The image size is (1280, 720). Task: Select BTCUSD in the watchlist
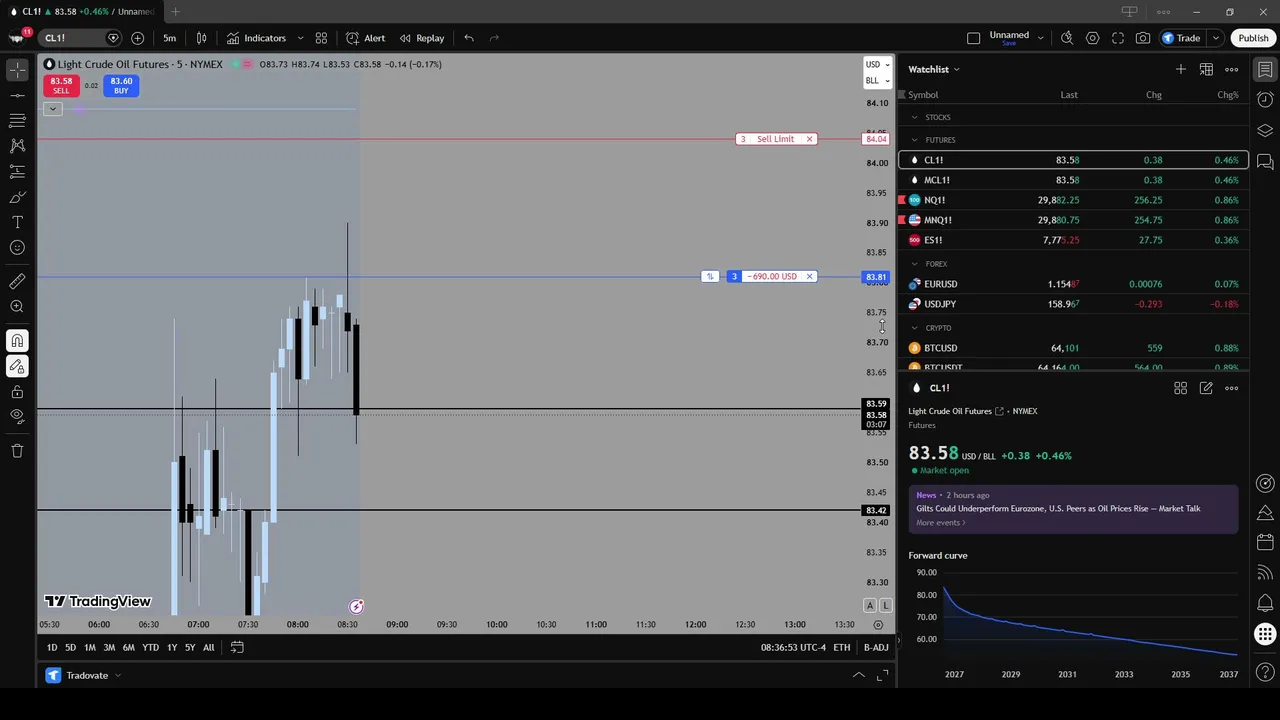point(1074,348)
